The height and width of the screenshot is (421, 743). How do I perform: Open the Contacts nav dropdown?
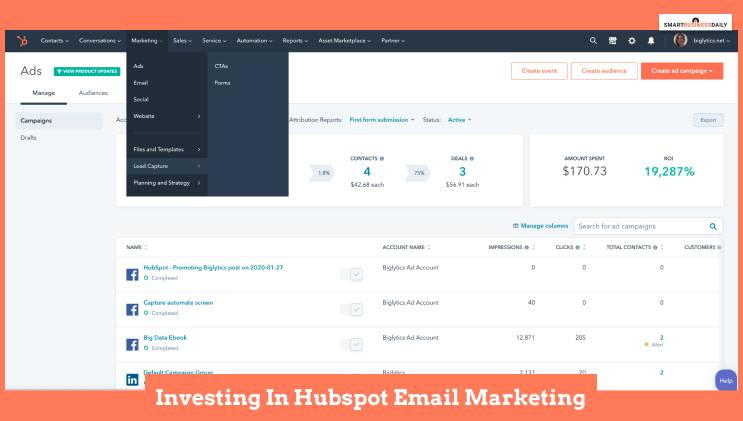pos(54,41)
